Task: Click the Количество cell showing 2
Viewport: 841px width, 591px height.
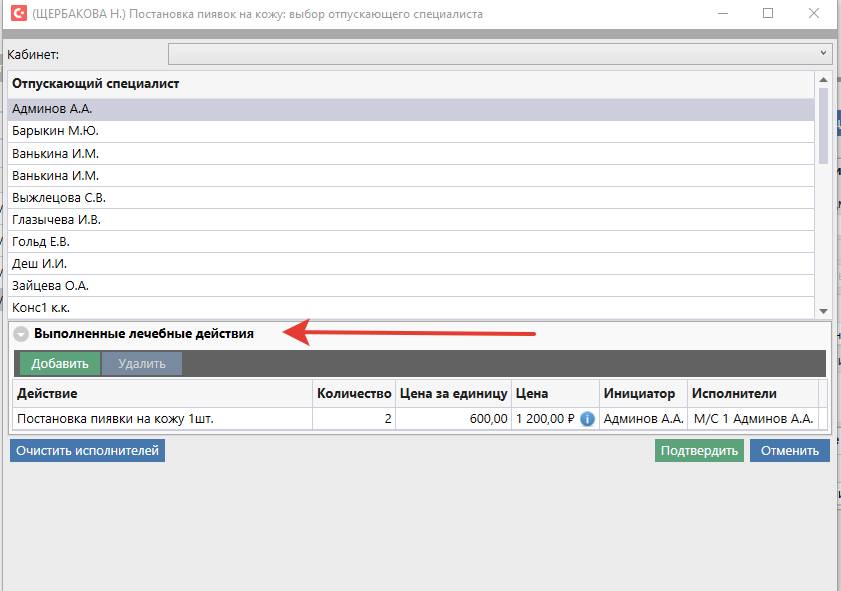Action: click(353, 419)
